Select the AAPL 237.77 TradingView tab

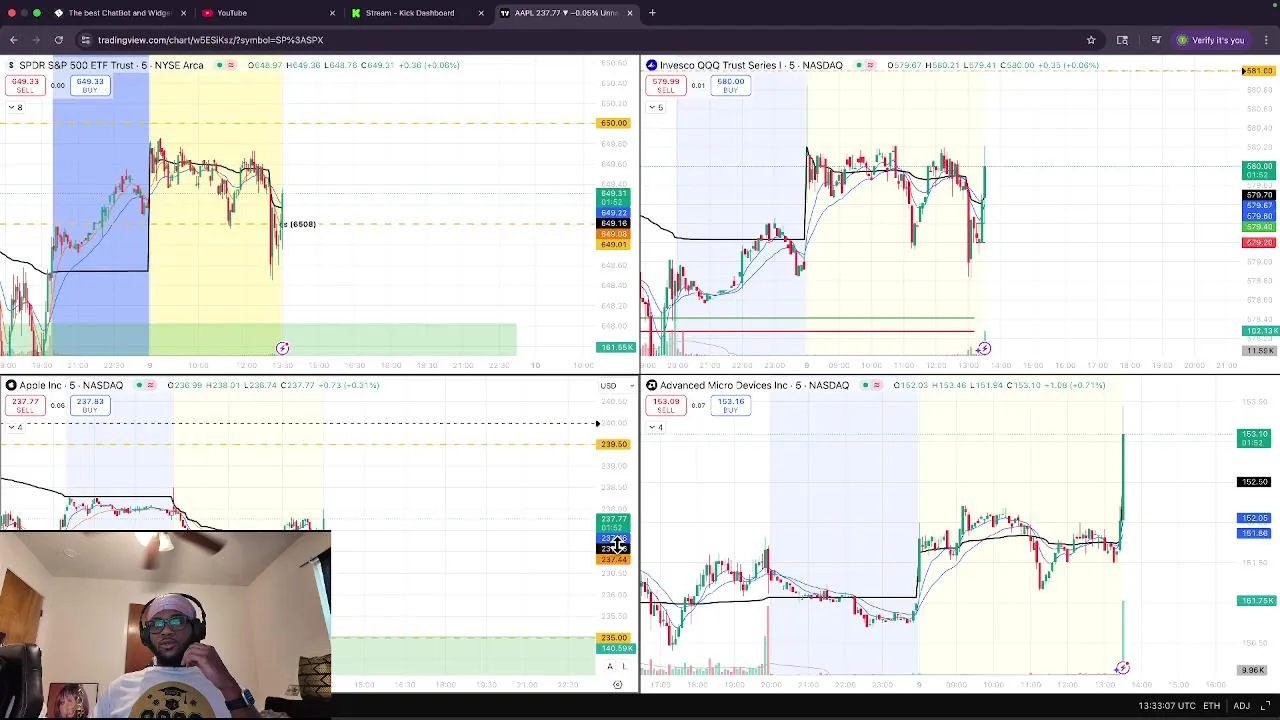tap(565, 13)
